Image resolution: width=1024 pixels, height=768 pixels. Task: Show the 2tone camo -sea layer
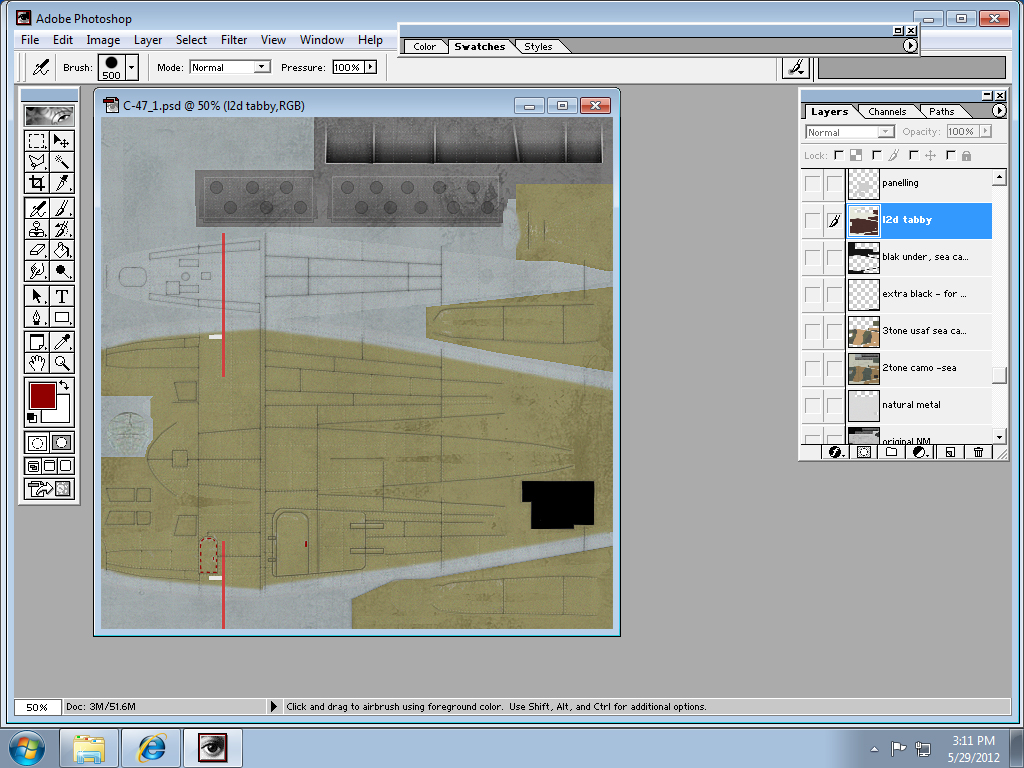[812, 368]
